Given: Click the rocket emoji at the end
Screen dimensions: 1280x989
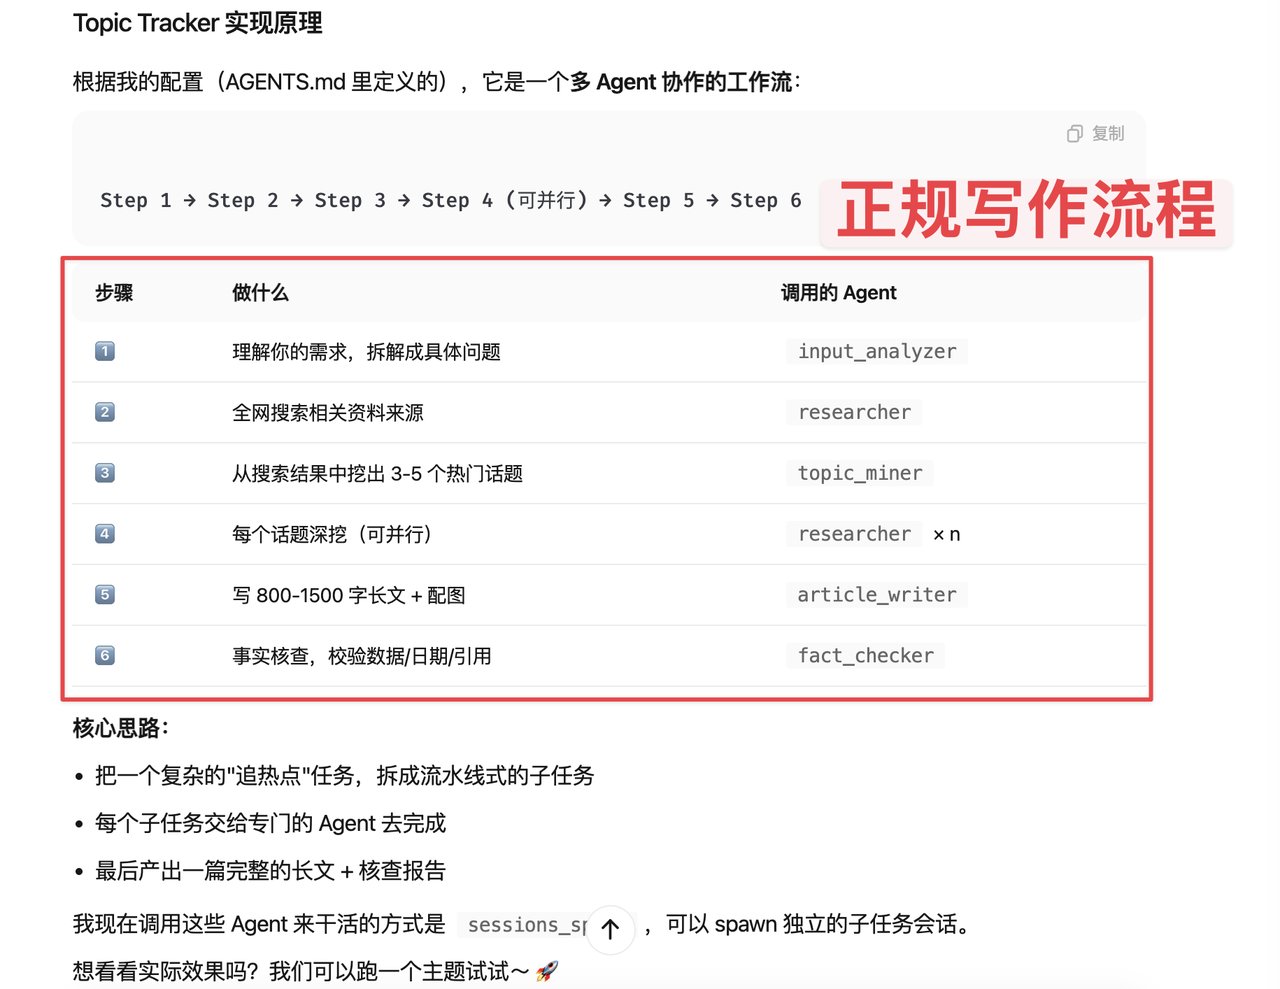Looking at the screenshot, I should pos(547,971).
